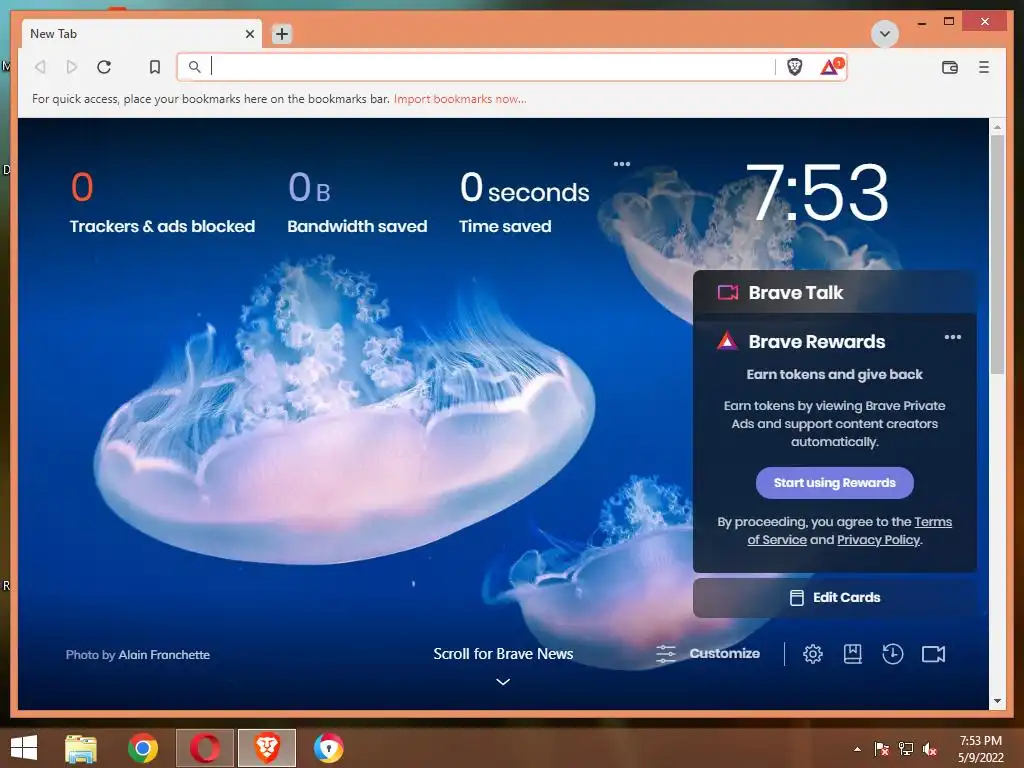Open Bookmarks icon in page footer
The width and height of the screenshot is (1024, 768).
pos(852,654)
